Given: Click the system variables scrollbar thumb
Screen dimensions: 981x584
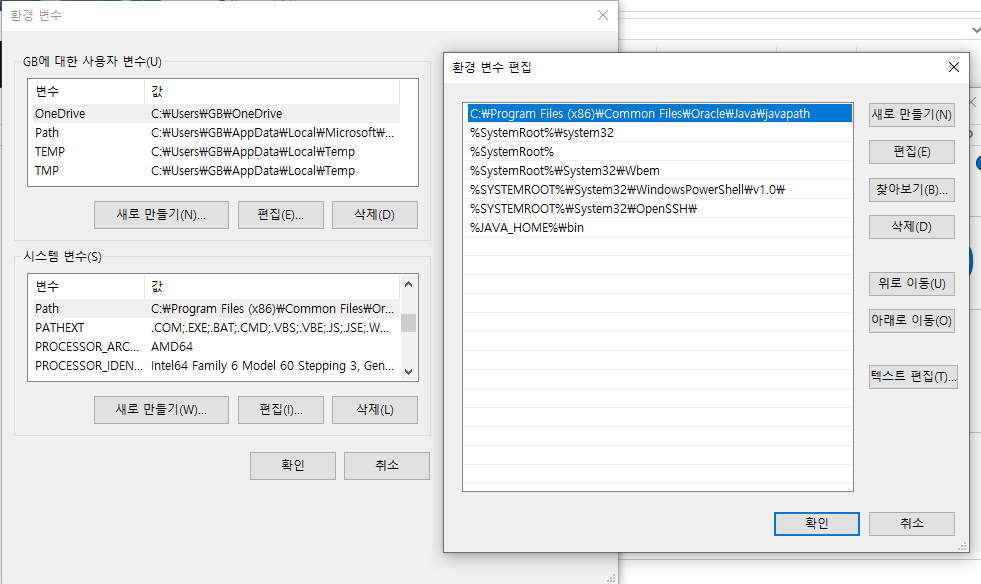Looking at the screenshot, I should (409, 323).
